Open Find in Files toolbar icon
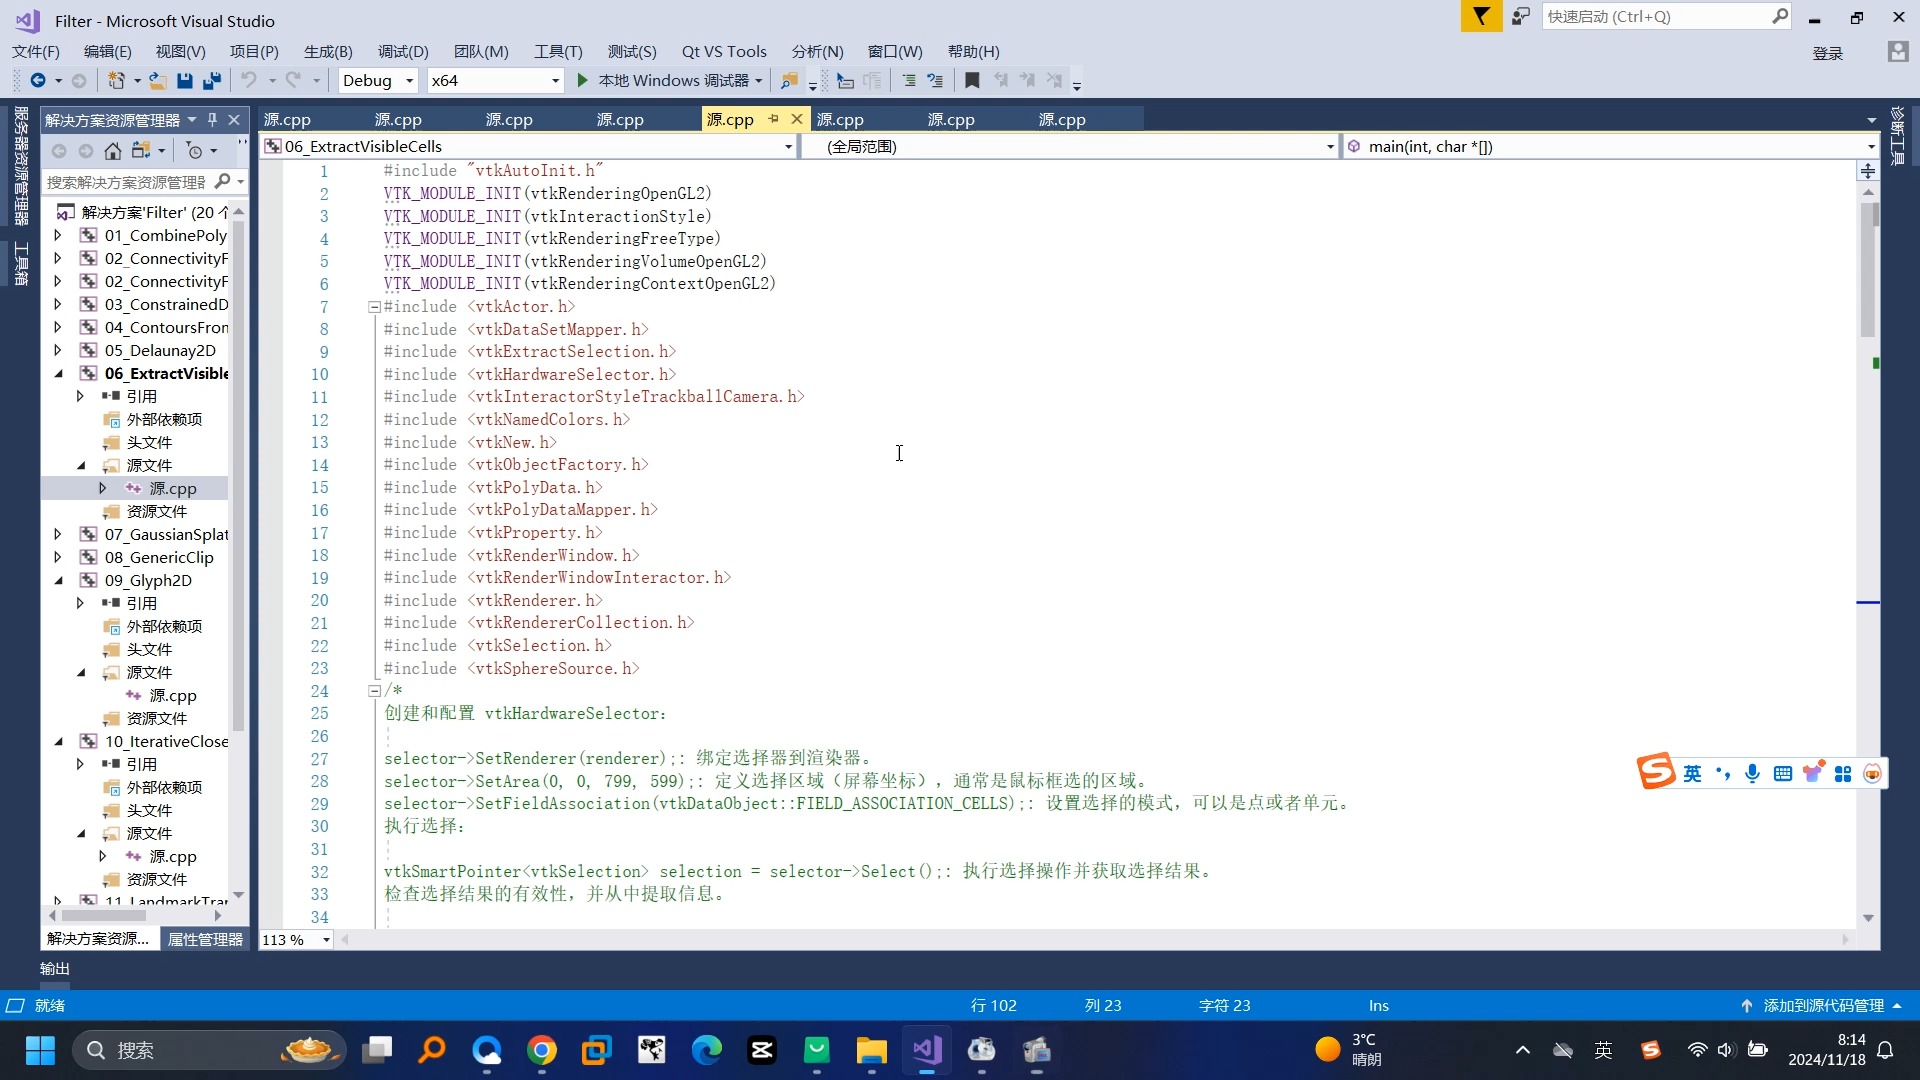 [789, 81]
